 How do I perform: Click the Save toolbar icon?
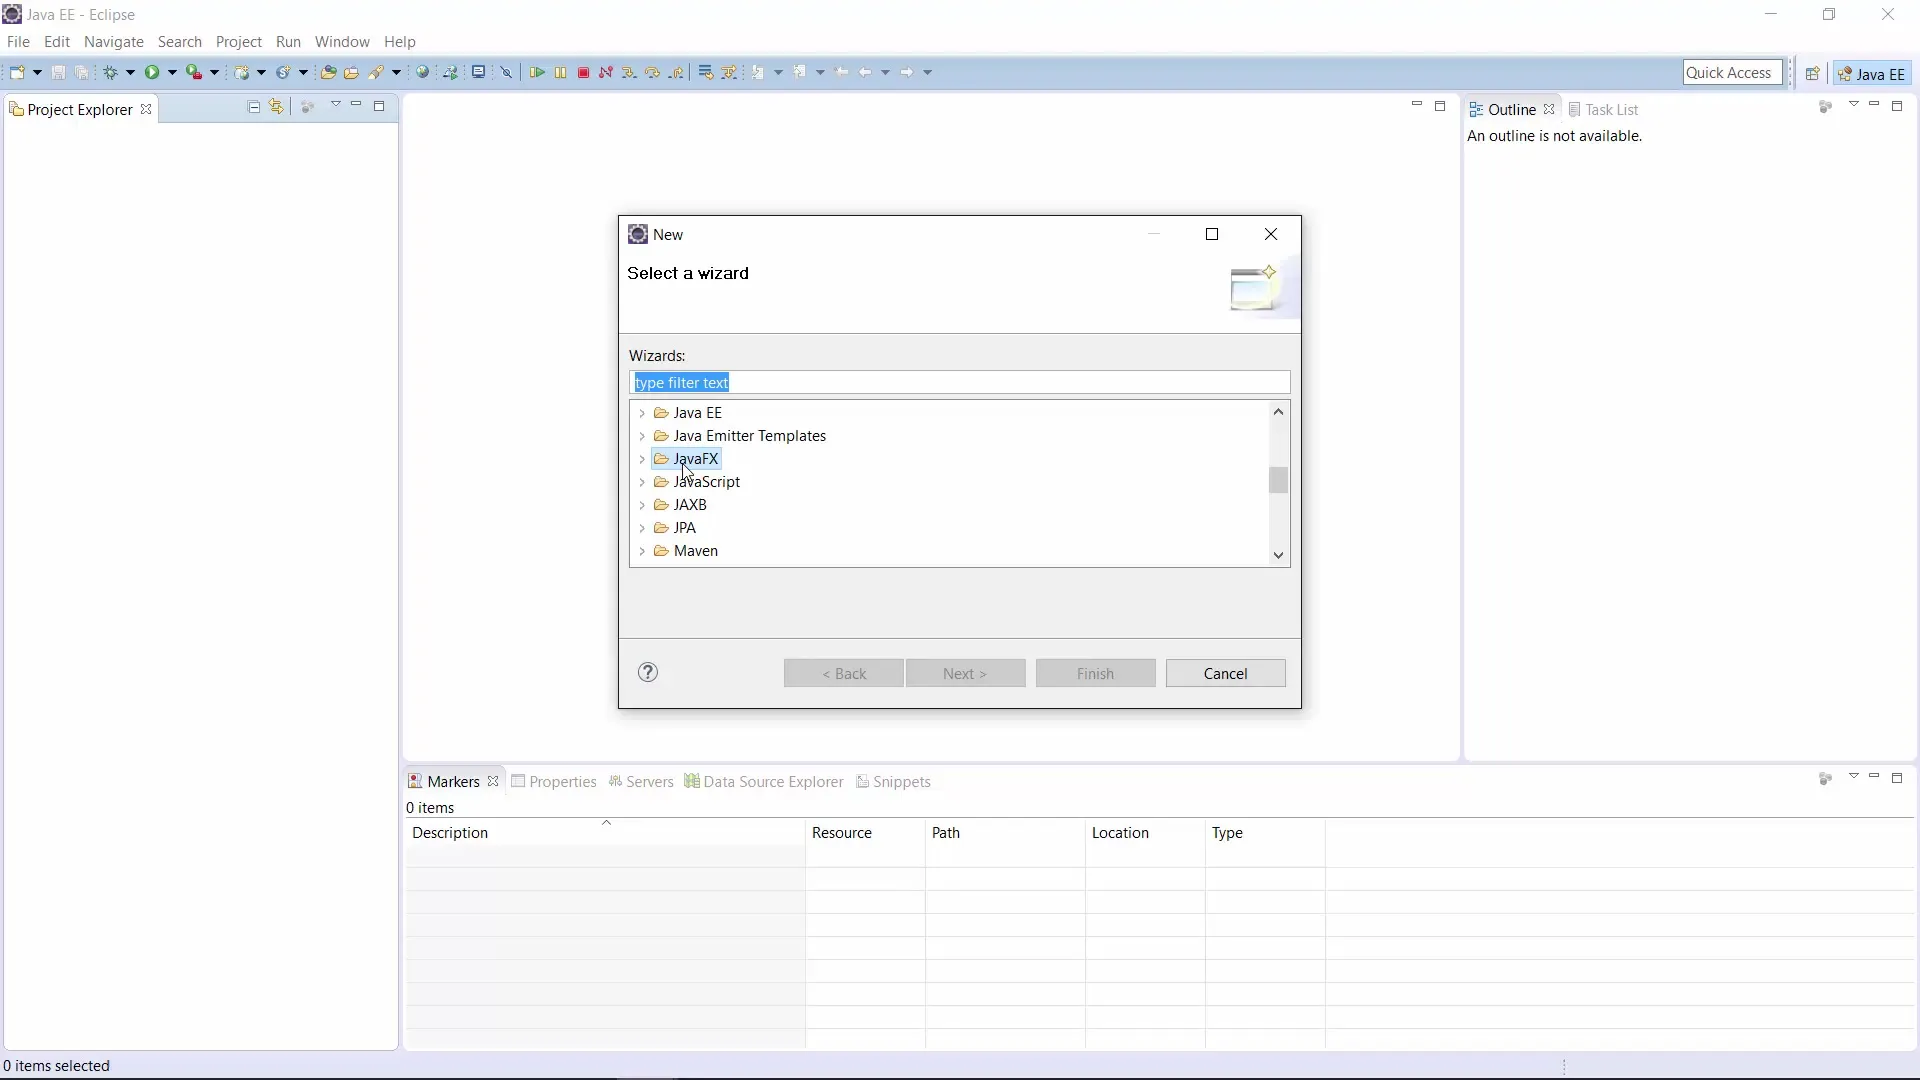58,72
